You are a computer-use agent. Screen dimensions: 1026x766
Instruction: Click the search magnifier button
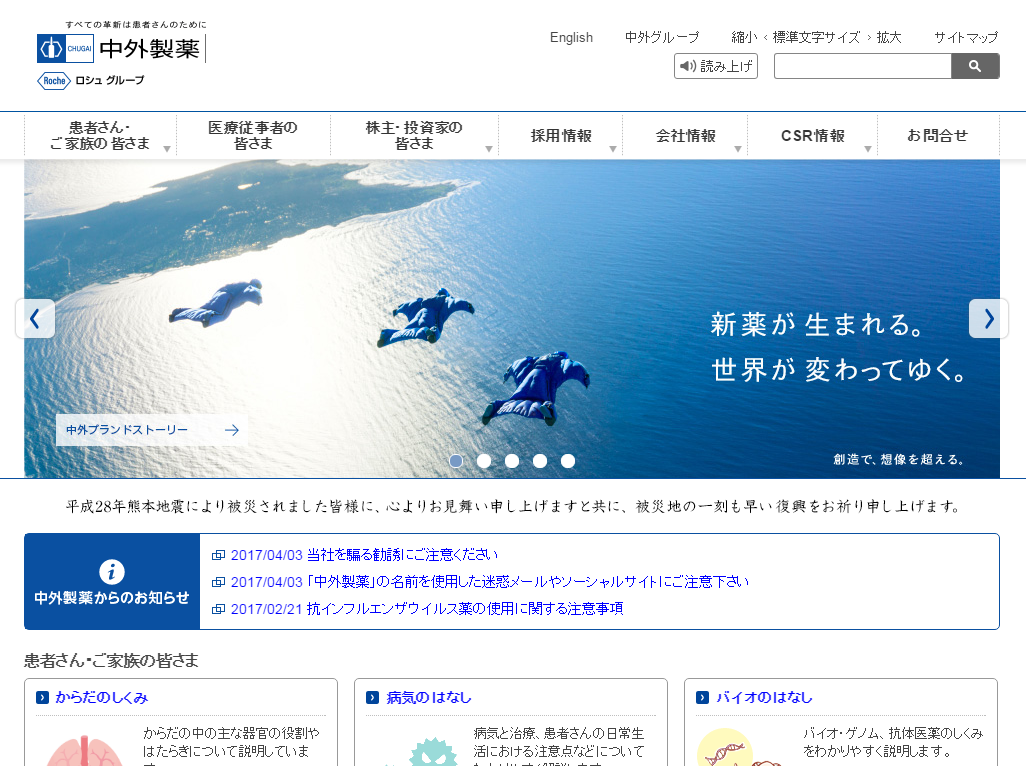[x=975, y=66]
